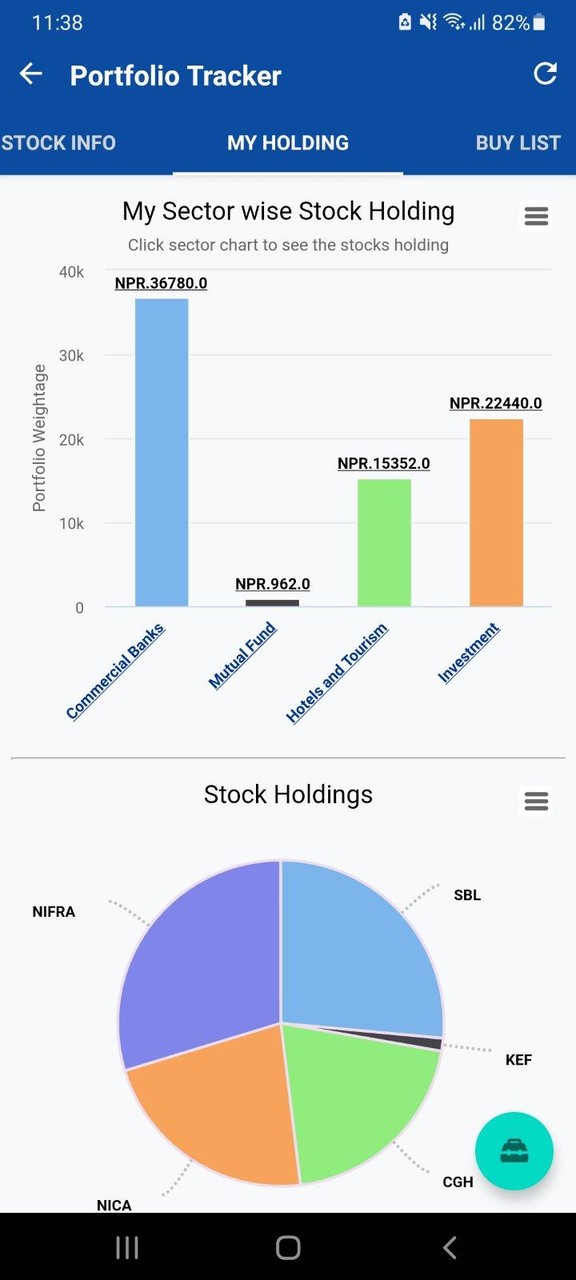Navigate back using the arrow icon
The height and width of the screenshot is (1280, 576).
30,73
